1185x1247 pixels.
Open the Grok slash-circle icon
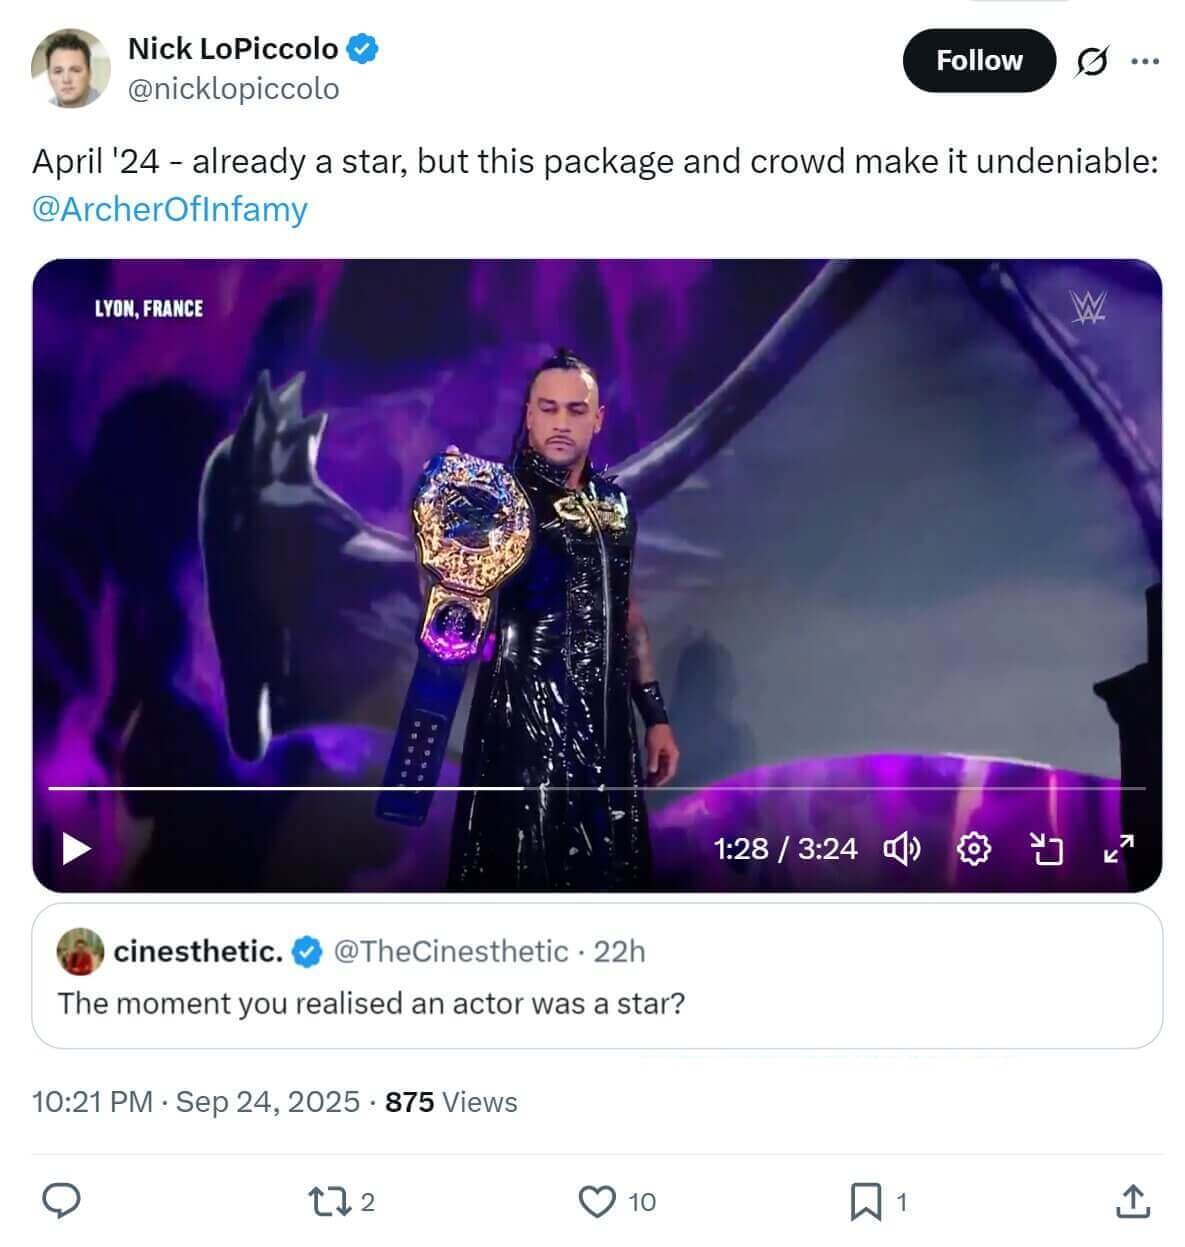click(1091, 62)
